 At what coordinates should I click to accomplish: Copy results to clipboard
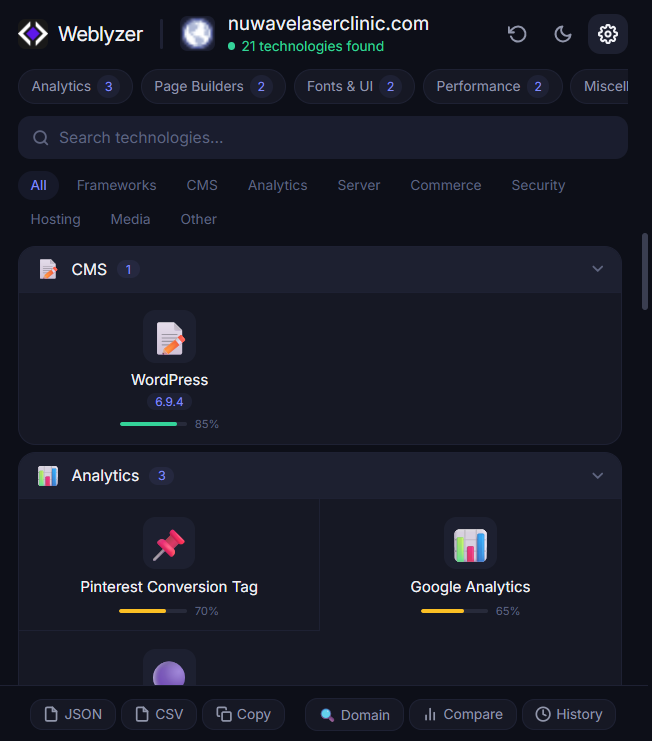click(243, 714)
